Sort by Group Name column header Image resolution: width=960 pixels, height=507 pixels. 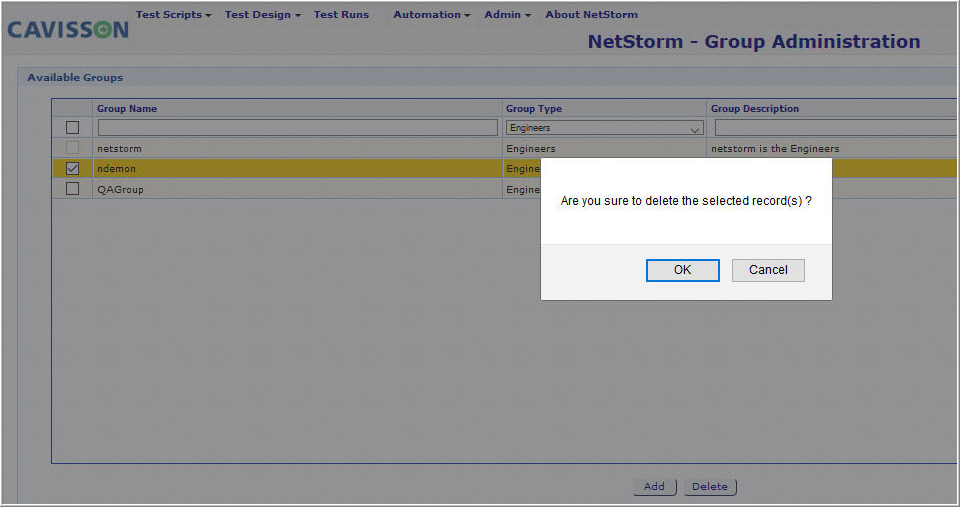[127, 108]
